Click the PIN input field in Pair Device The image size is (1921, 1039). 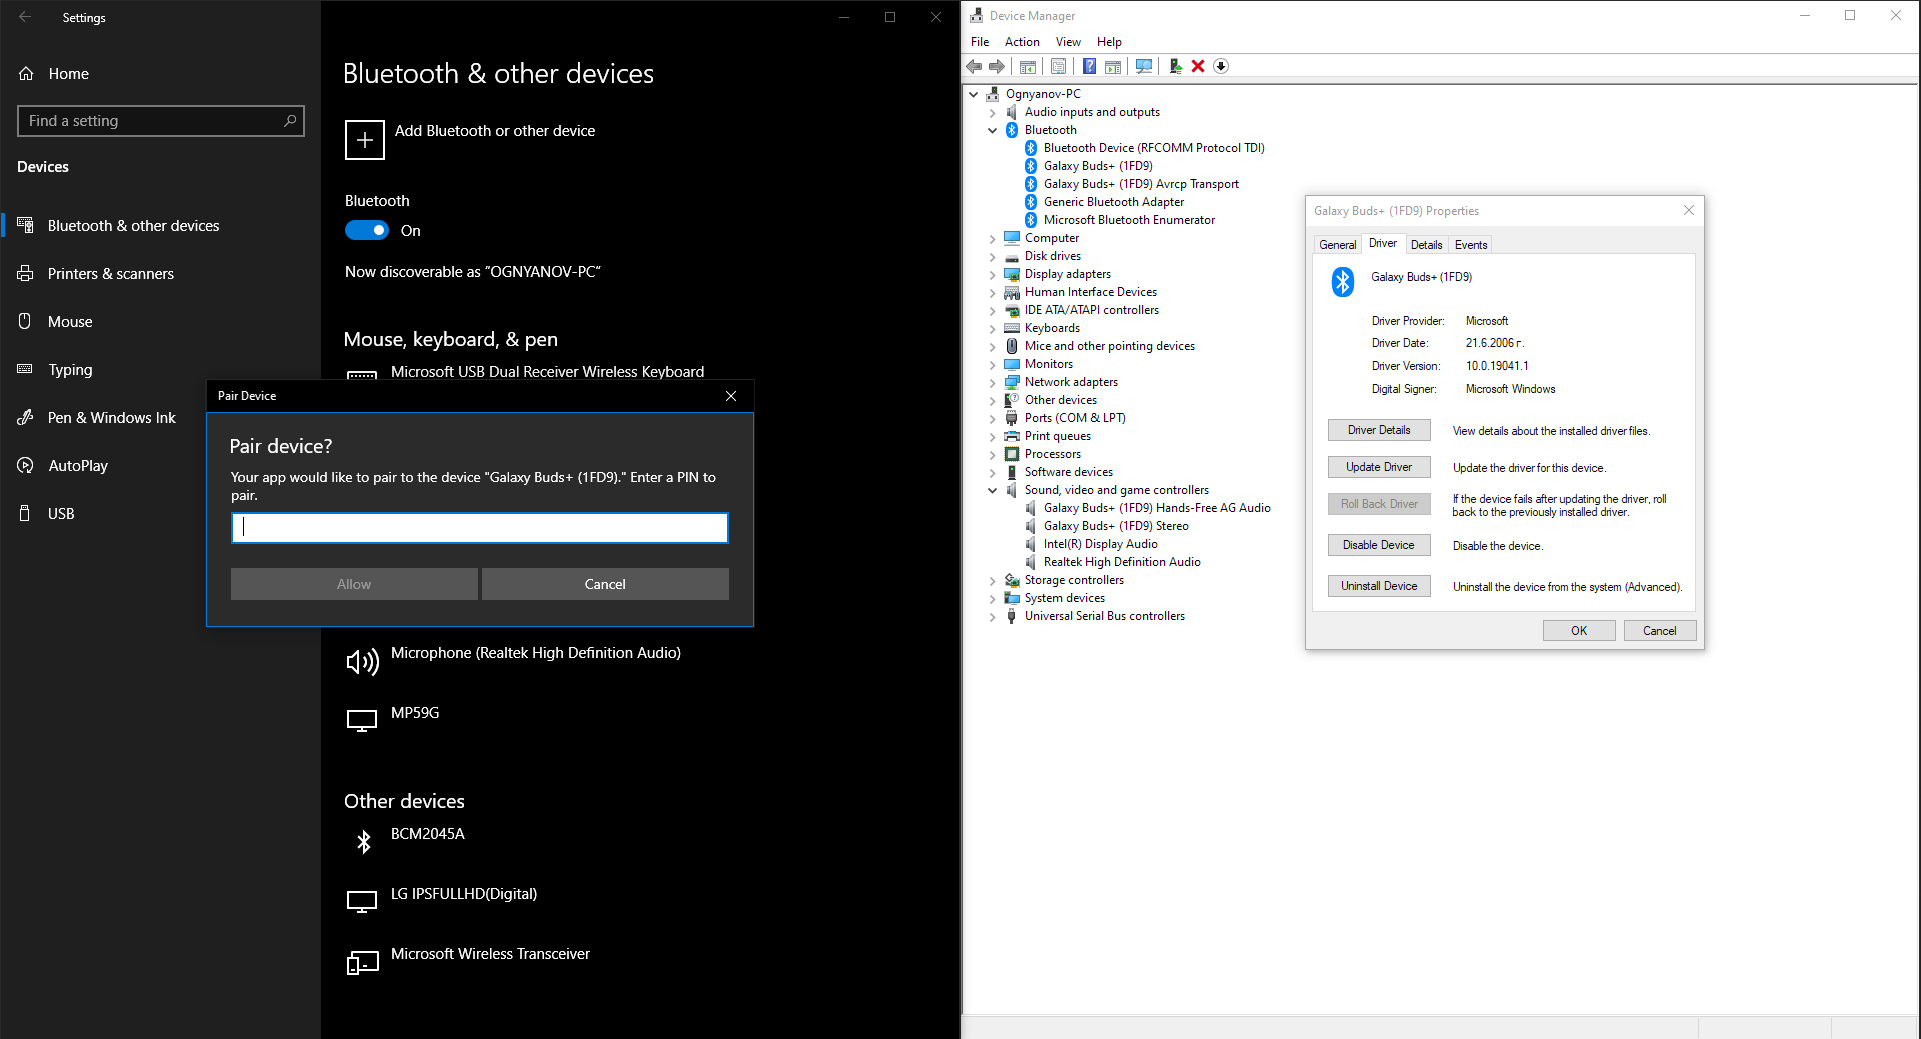click(480, 528)
